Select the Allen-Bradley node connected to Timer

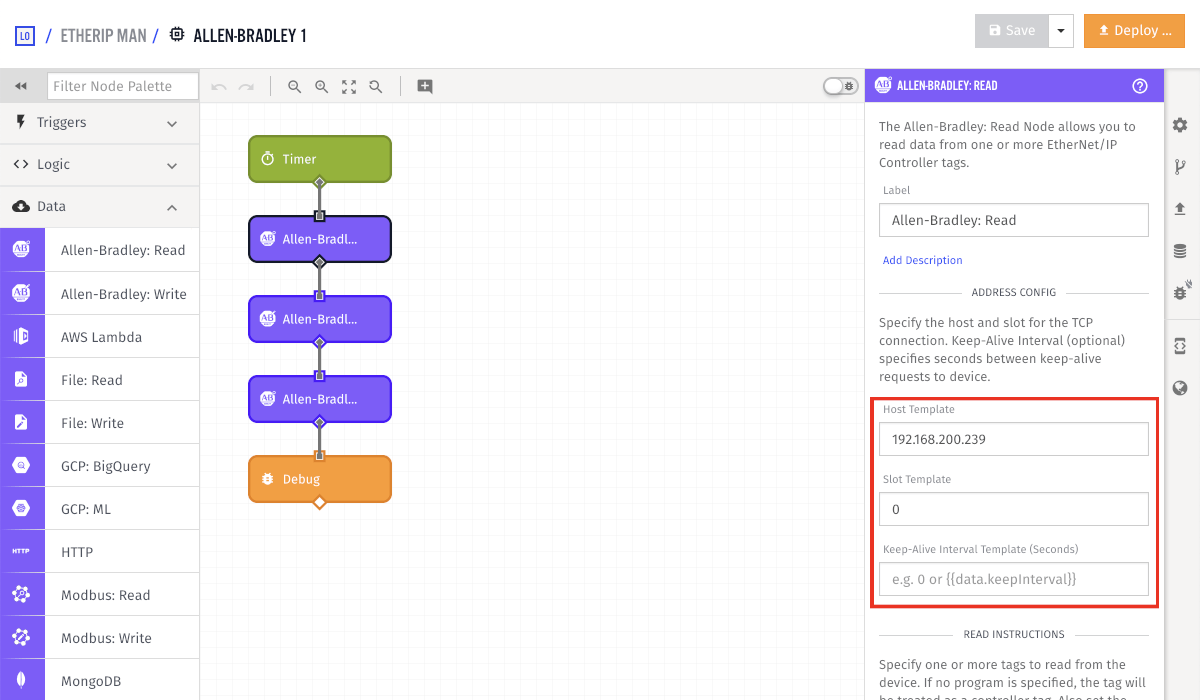tap(320, 239)
